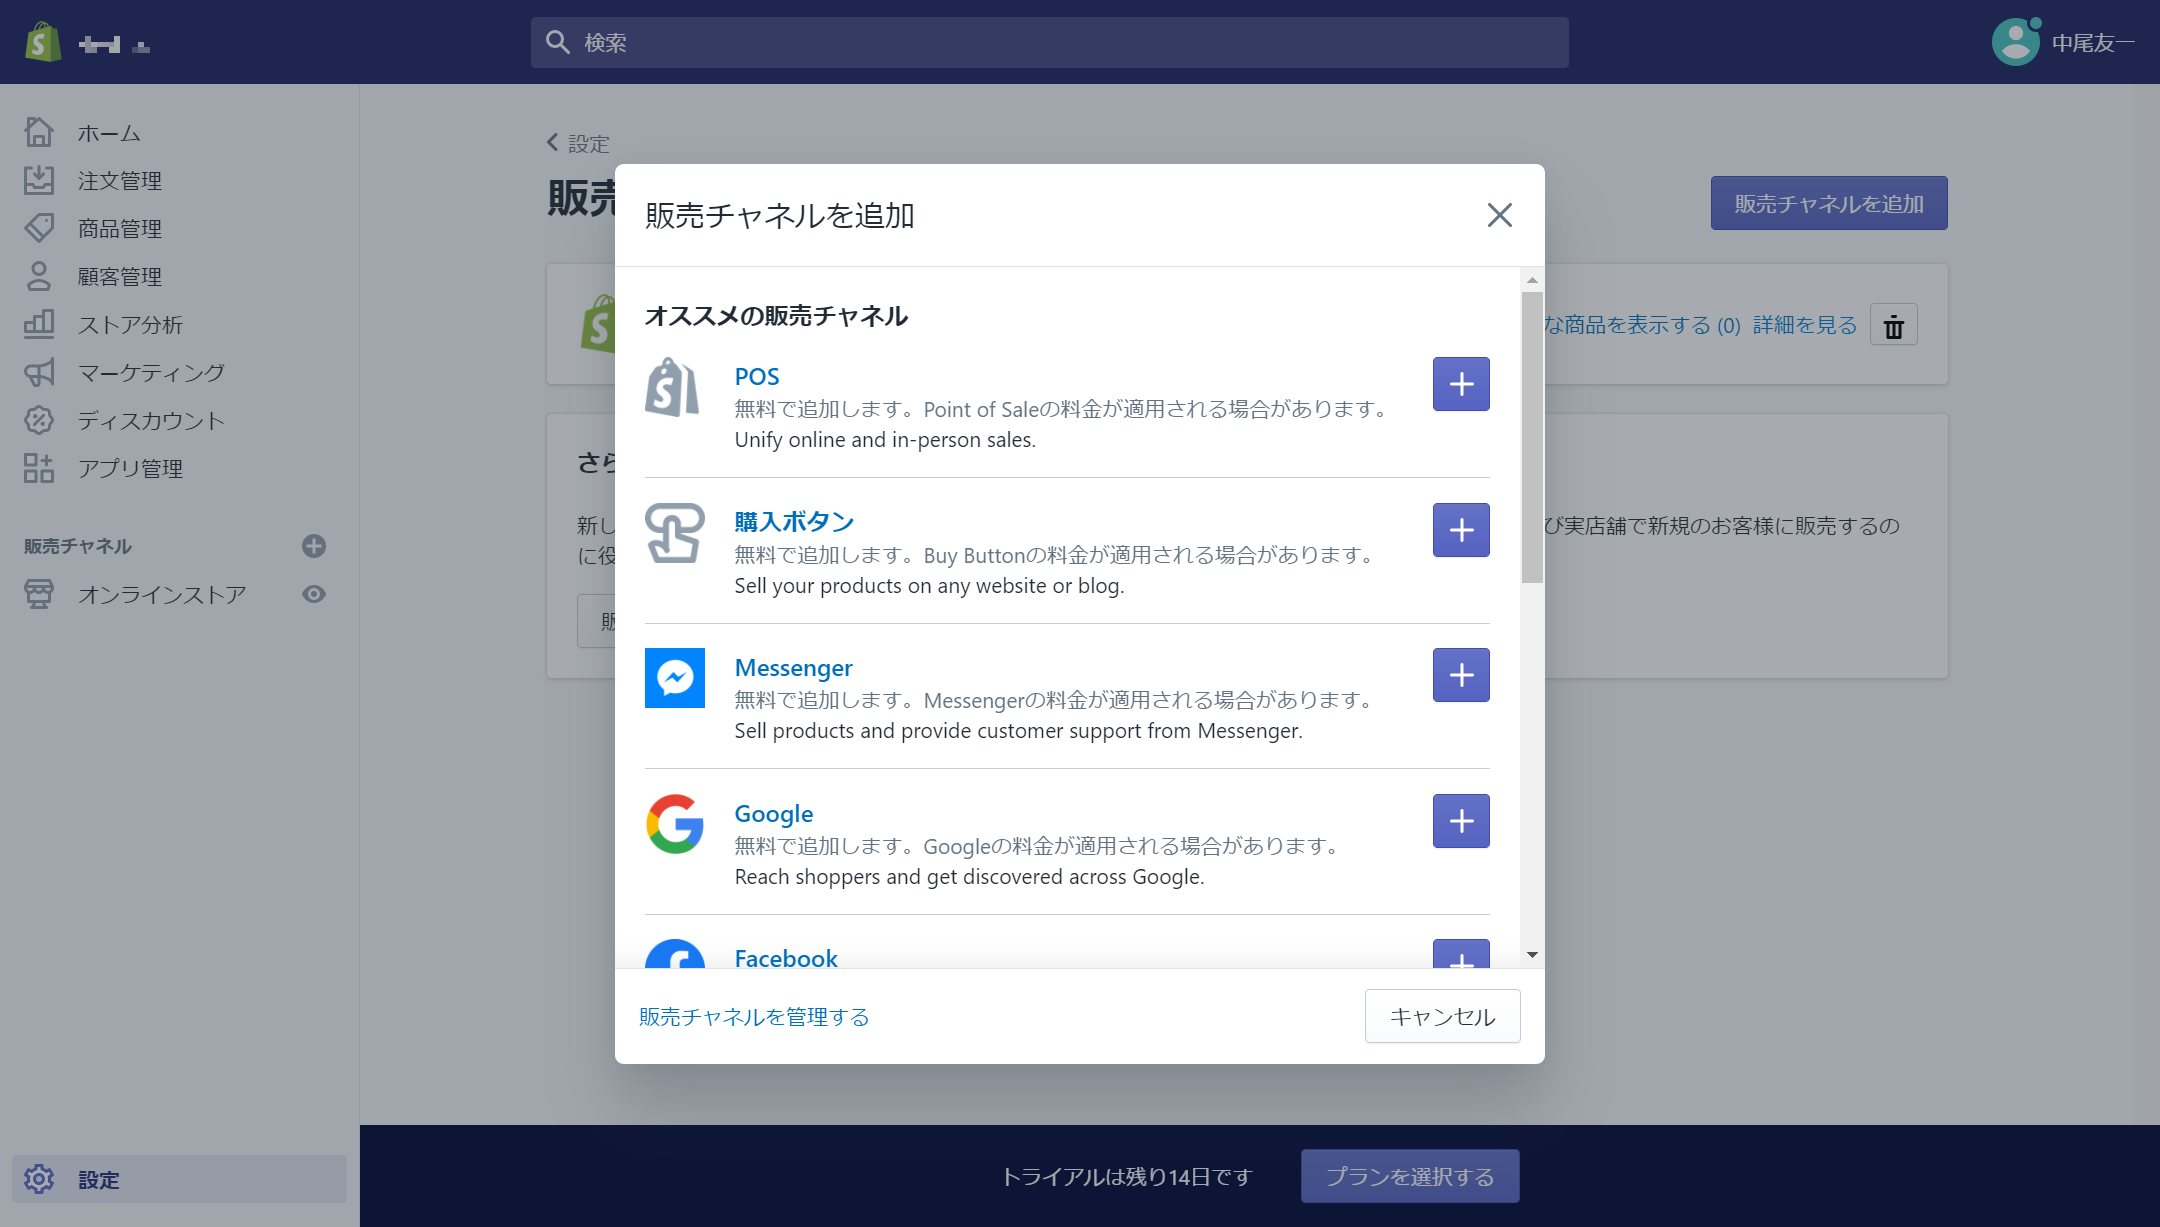Viewport: 2160px width, 1227px height.
Task: Close the 販売チャネルを追加 dialog
Action: coord(1499,215)
